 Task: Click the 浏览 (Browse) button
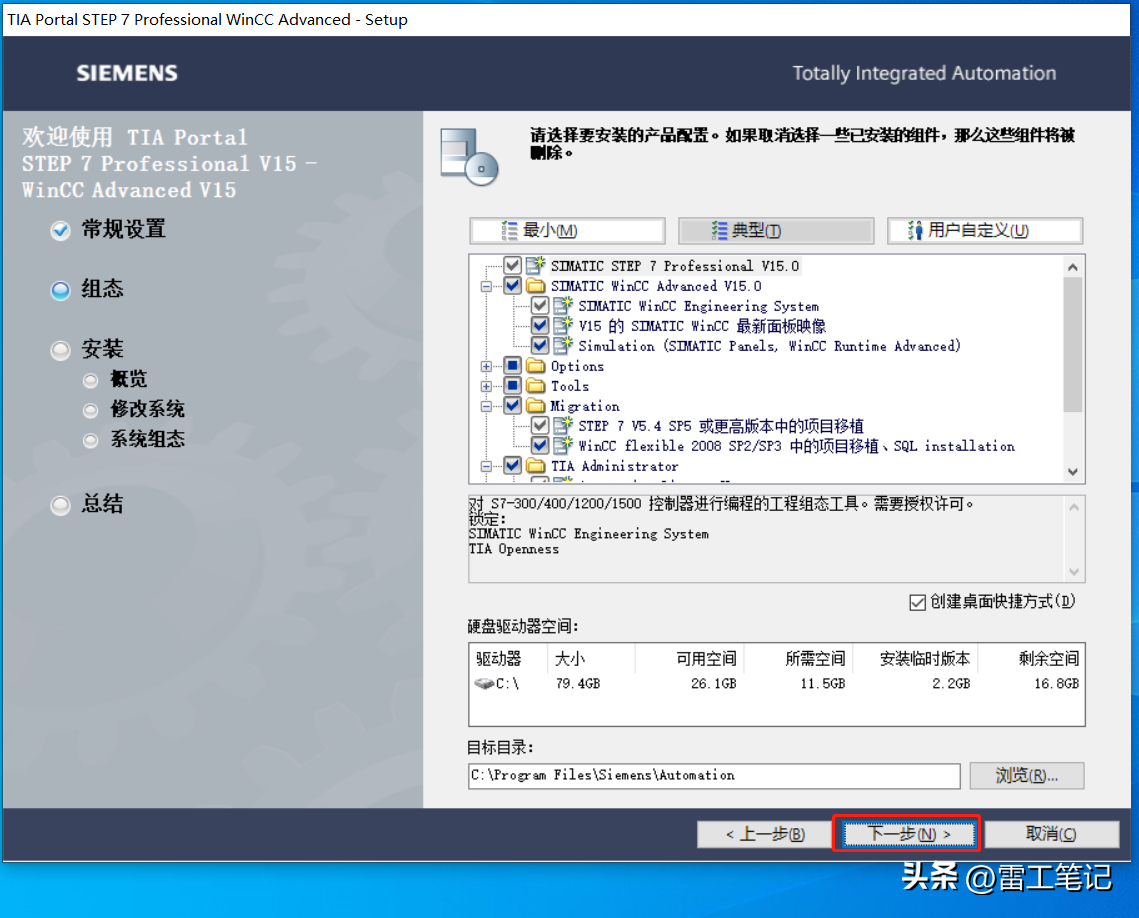[1026, 776]
